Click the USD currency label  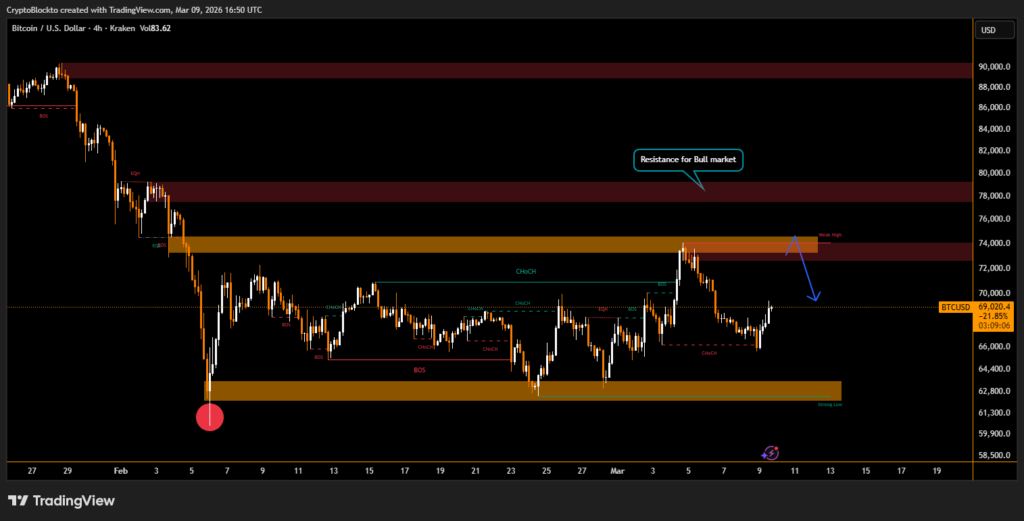tap(988, 30)
